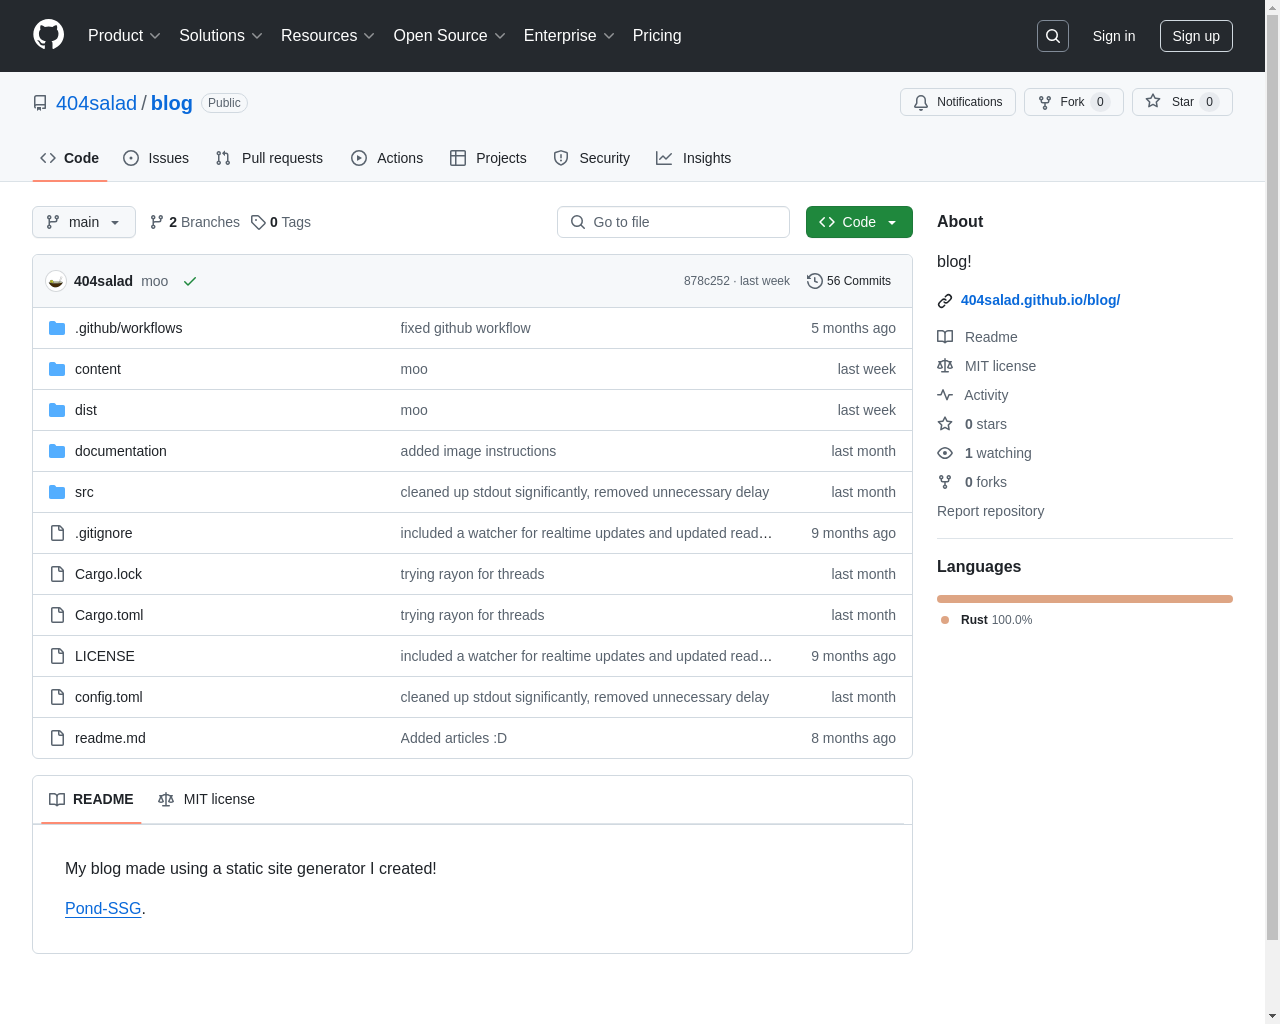Click the repository icon beside 404salad
Image resolution: width=1280 pixels, height=1024 pixels.
[x=40, y=103]
